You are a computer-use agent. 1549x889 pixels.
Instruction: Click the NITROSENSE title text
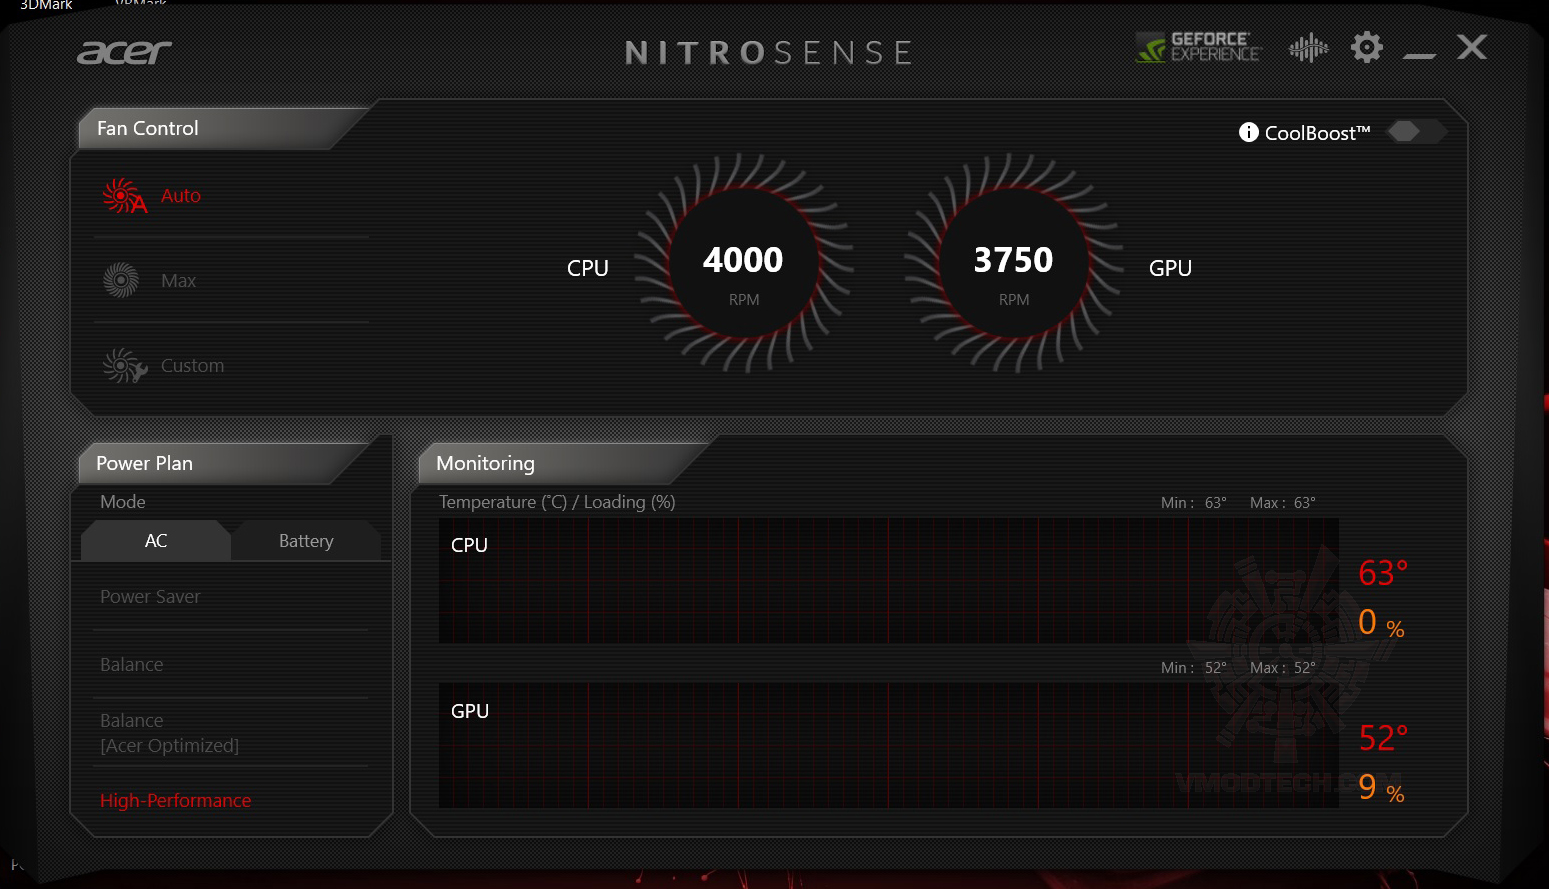768,53
